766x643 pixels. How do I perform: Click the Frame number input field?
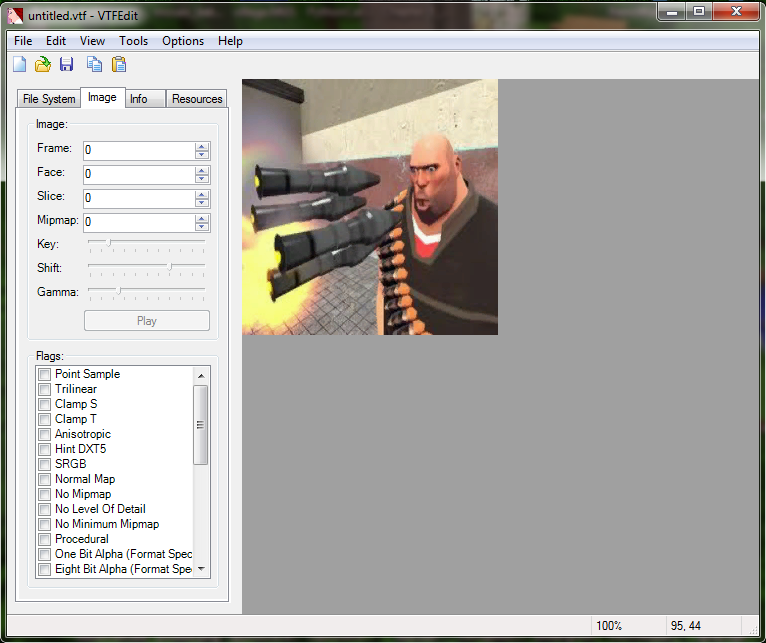point(139,150)
